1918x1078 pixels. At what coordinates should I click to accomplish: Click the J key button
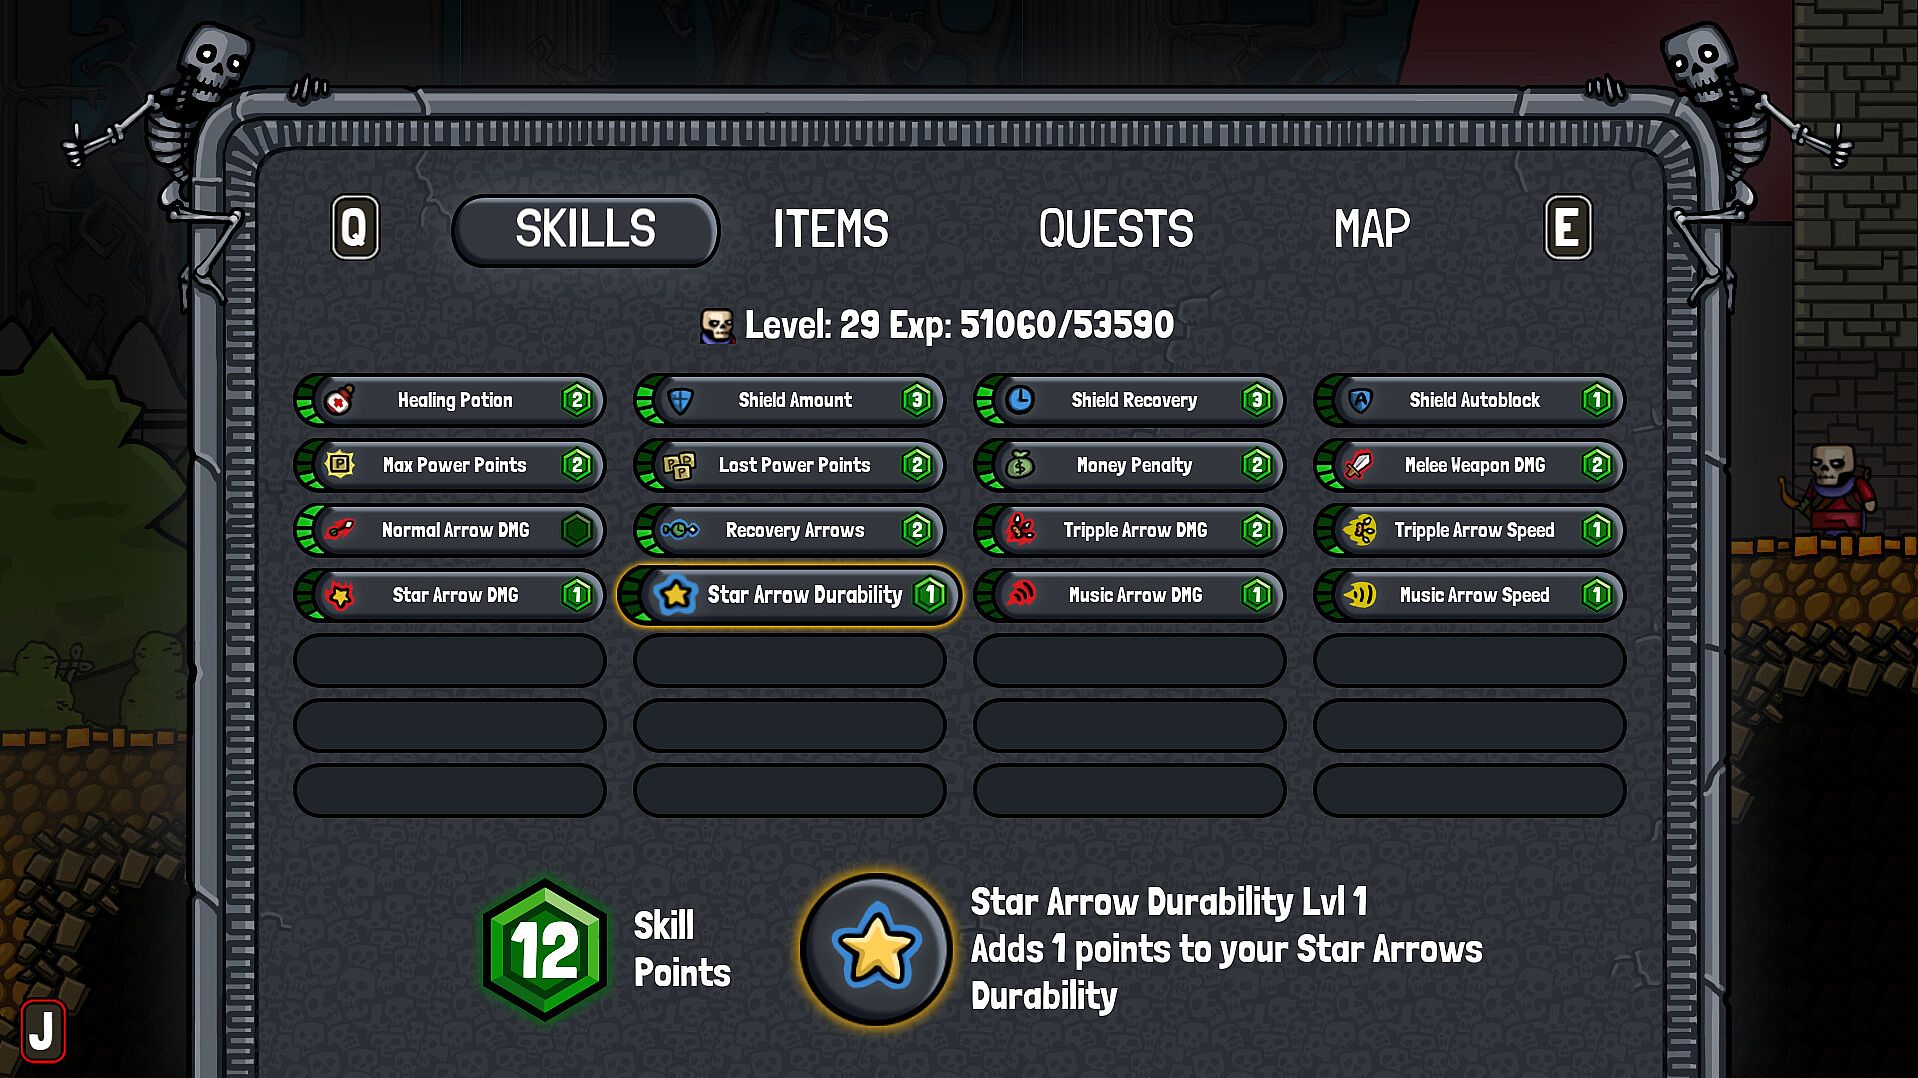(x=43, y=1030)
